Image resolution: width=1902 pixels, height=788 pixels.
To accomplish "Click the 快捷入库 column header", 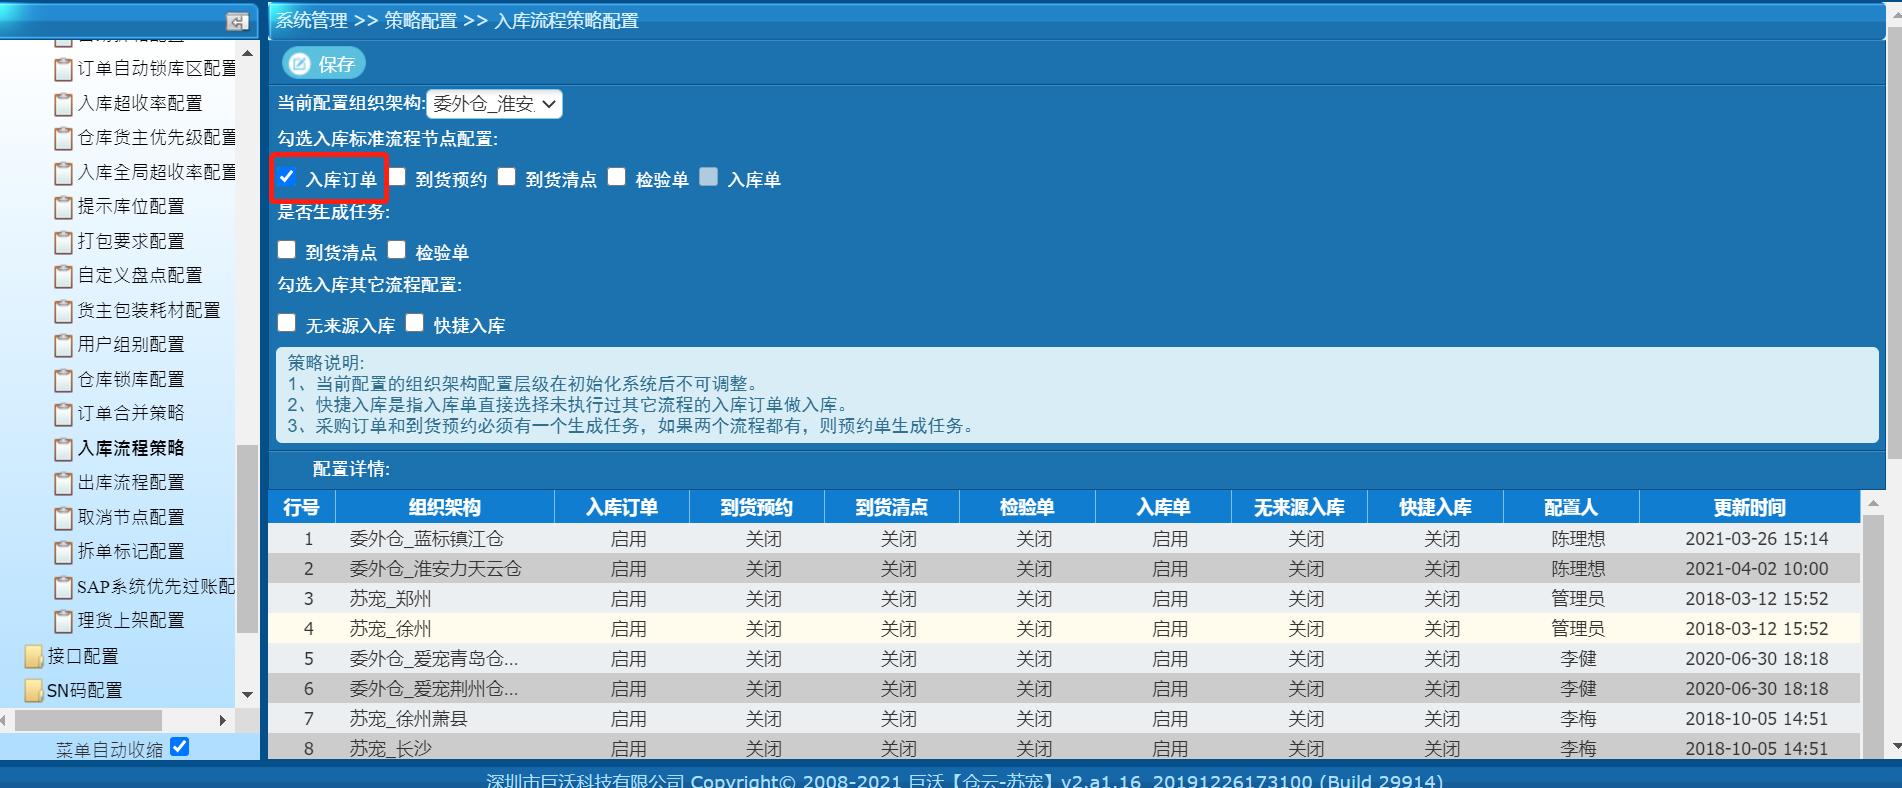I will point(1435,507).
